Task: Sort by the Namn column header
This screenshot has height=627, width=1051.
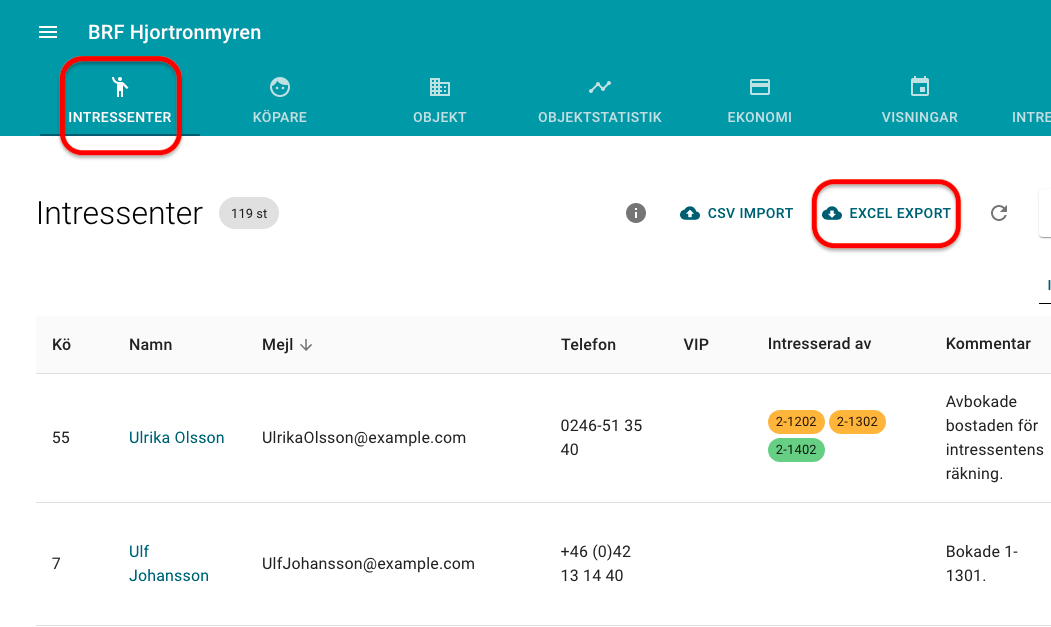Action: [x=151, y=344]
